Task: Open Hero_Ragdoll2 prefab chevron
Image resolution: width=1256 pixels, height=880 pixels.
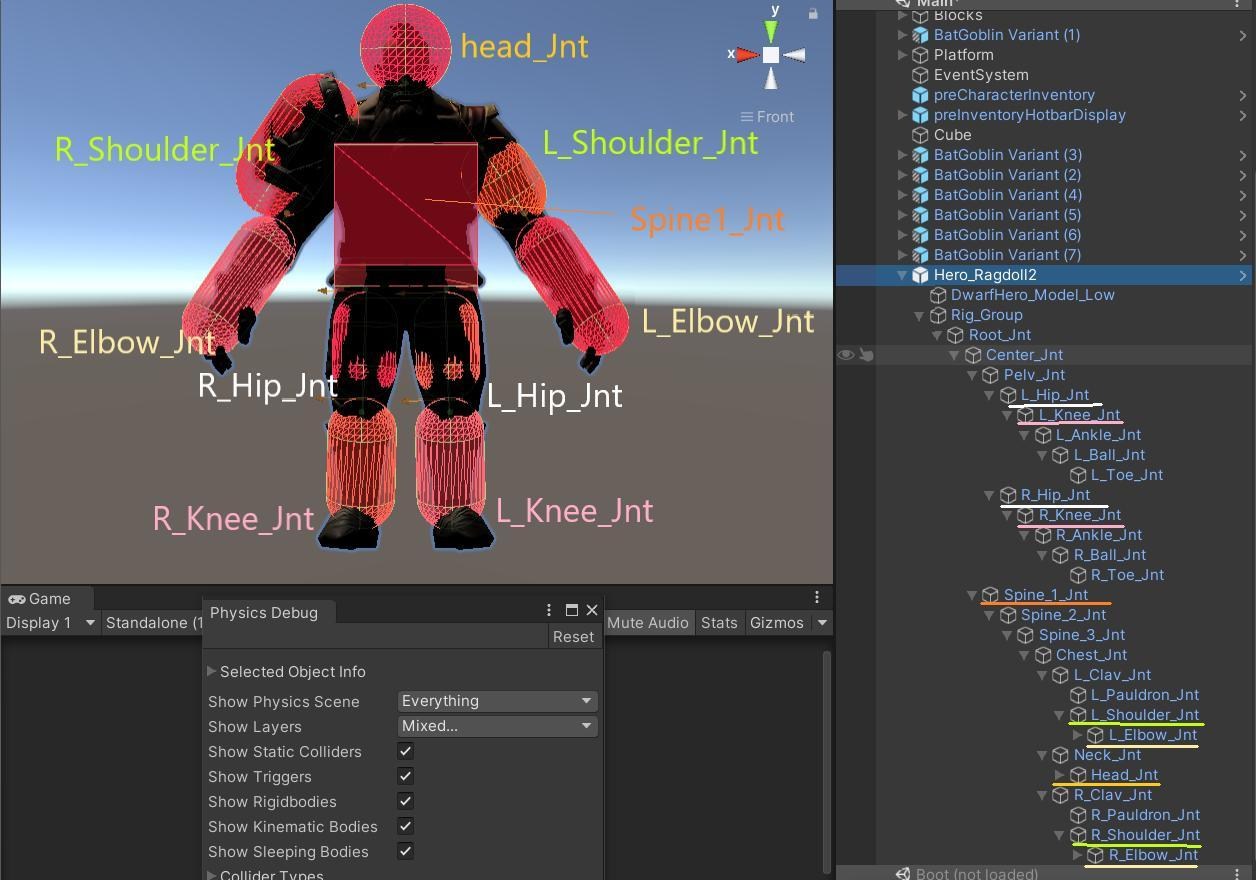Action: pos(1243,275)
